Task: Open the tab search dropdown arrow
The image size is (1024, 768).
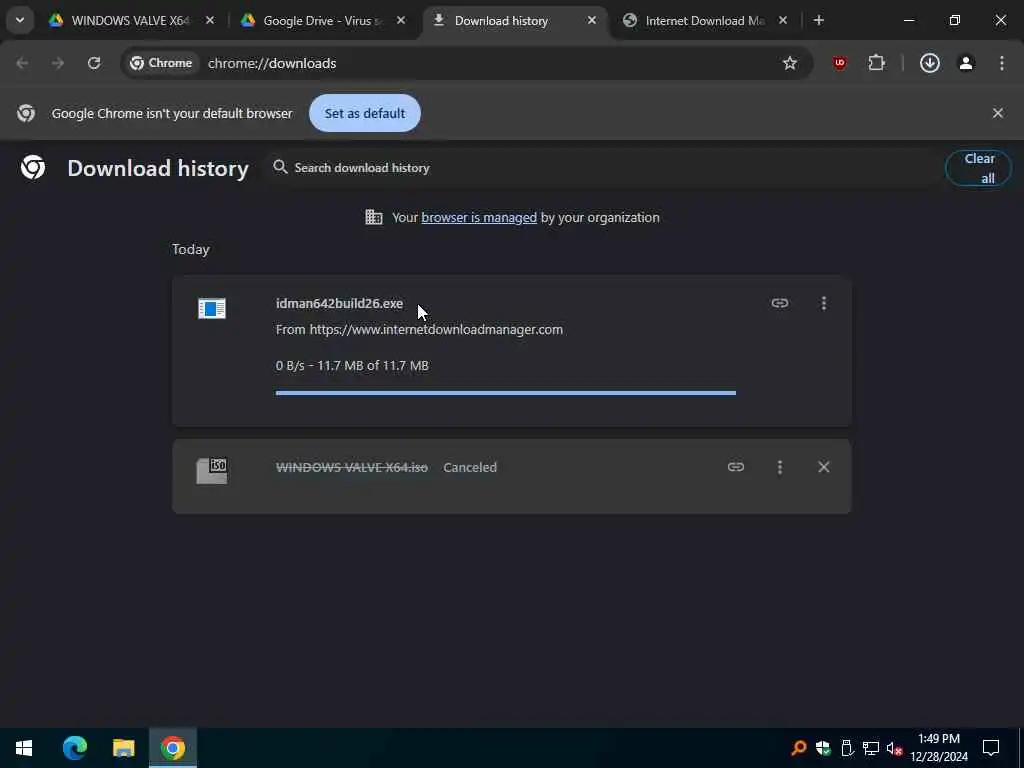Action: (x=20, y=20)
